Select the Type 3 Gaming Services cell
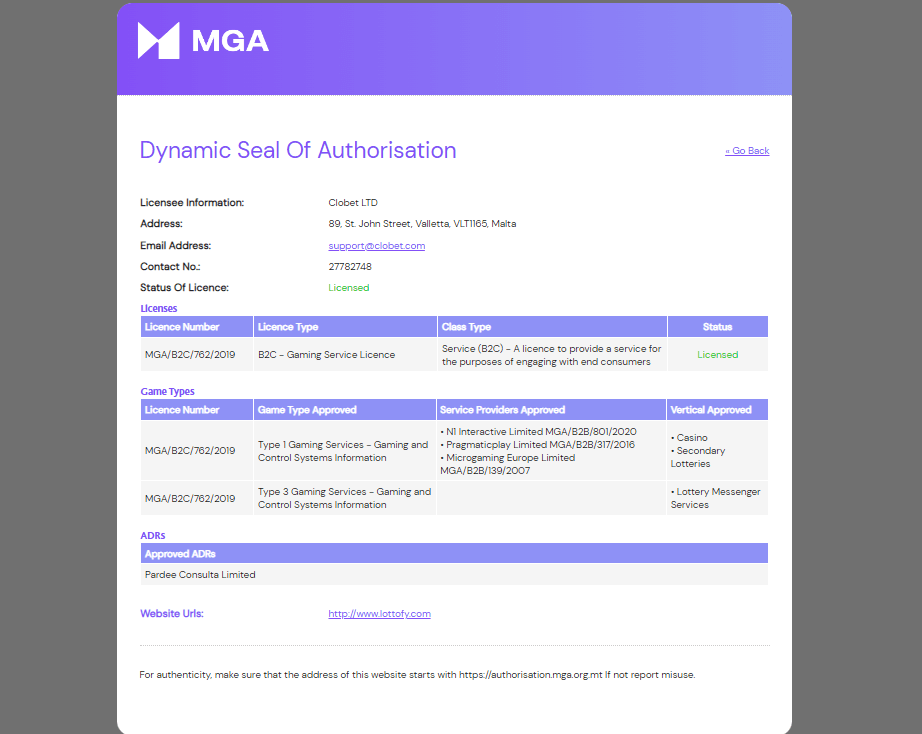The image size is (922, 734). pyautogui.click(x=345, y=498)
